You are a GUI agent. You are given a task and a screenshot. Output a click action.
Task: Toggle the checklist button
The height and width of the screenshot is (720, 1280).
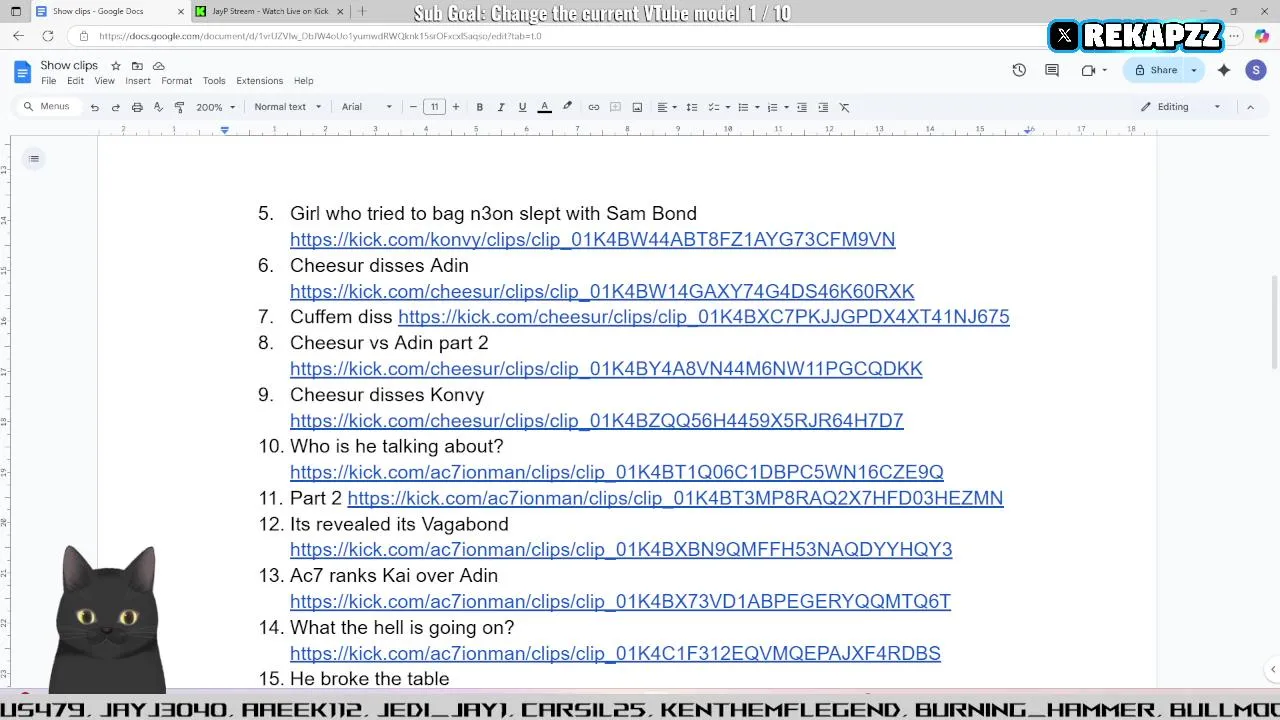714,107
